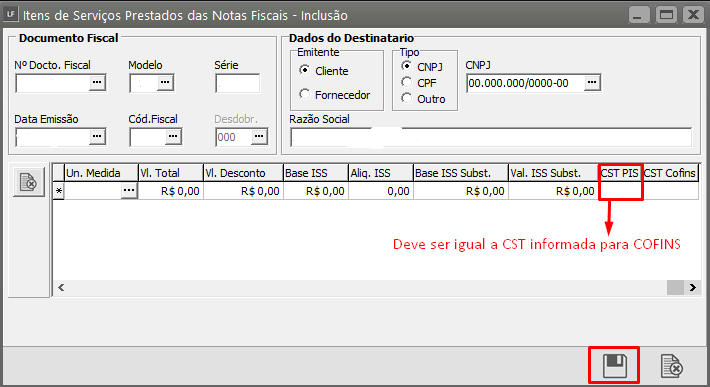This screenshot has height=387, width=710.
Task: Click the delete row icon left of grid
Action: 29,182
